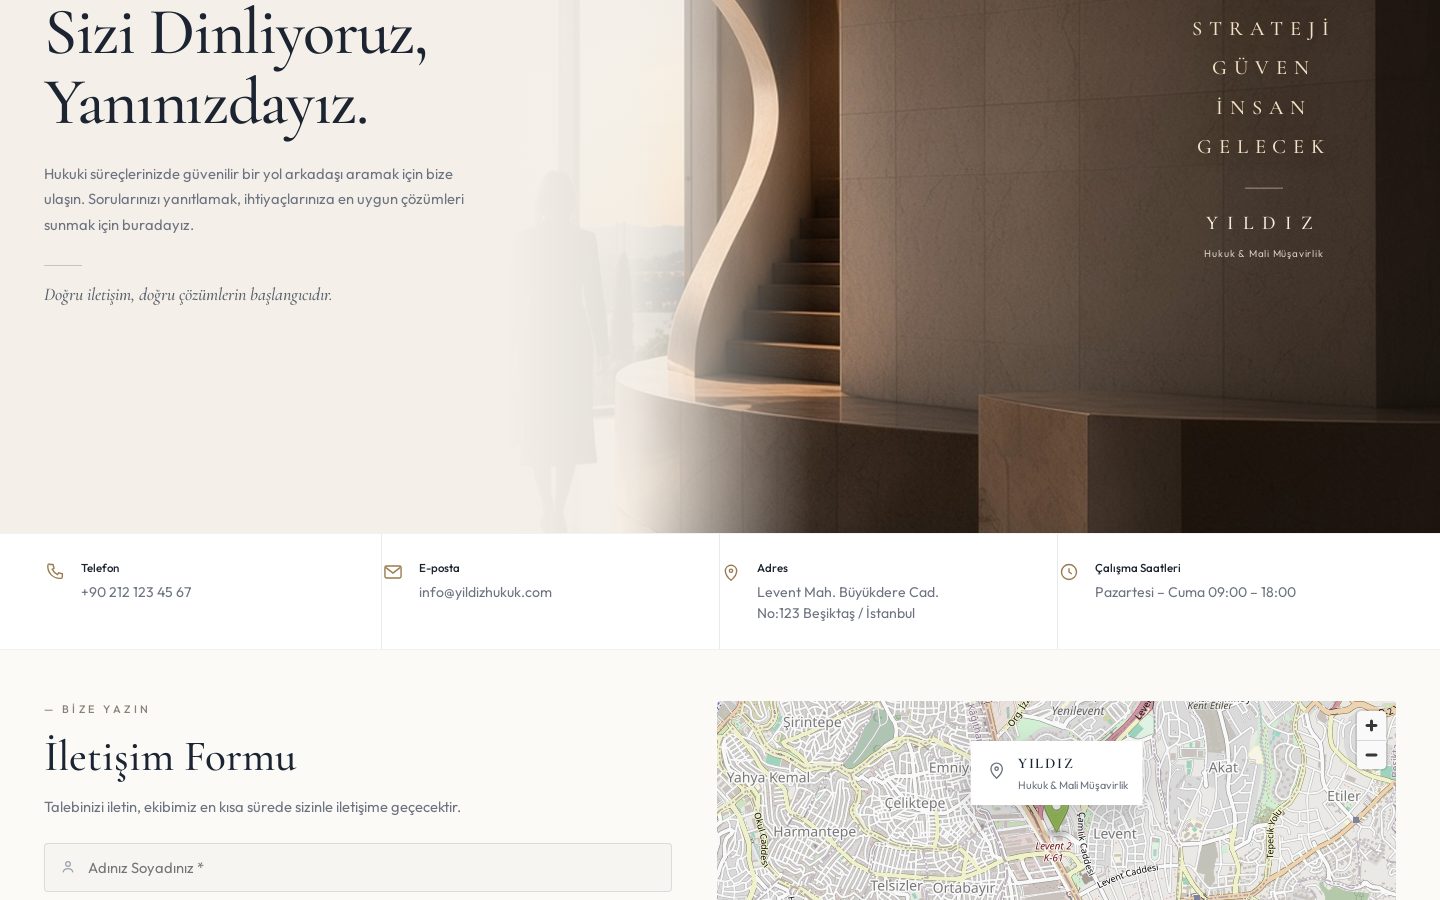Click the Pazartesi – Cuma working hours text
1440x900 pixels.
1195,592
